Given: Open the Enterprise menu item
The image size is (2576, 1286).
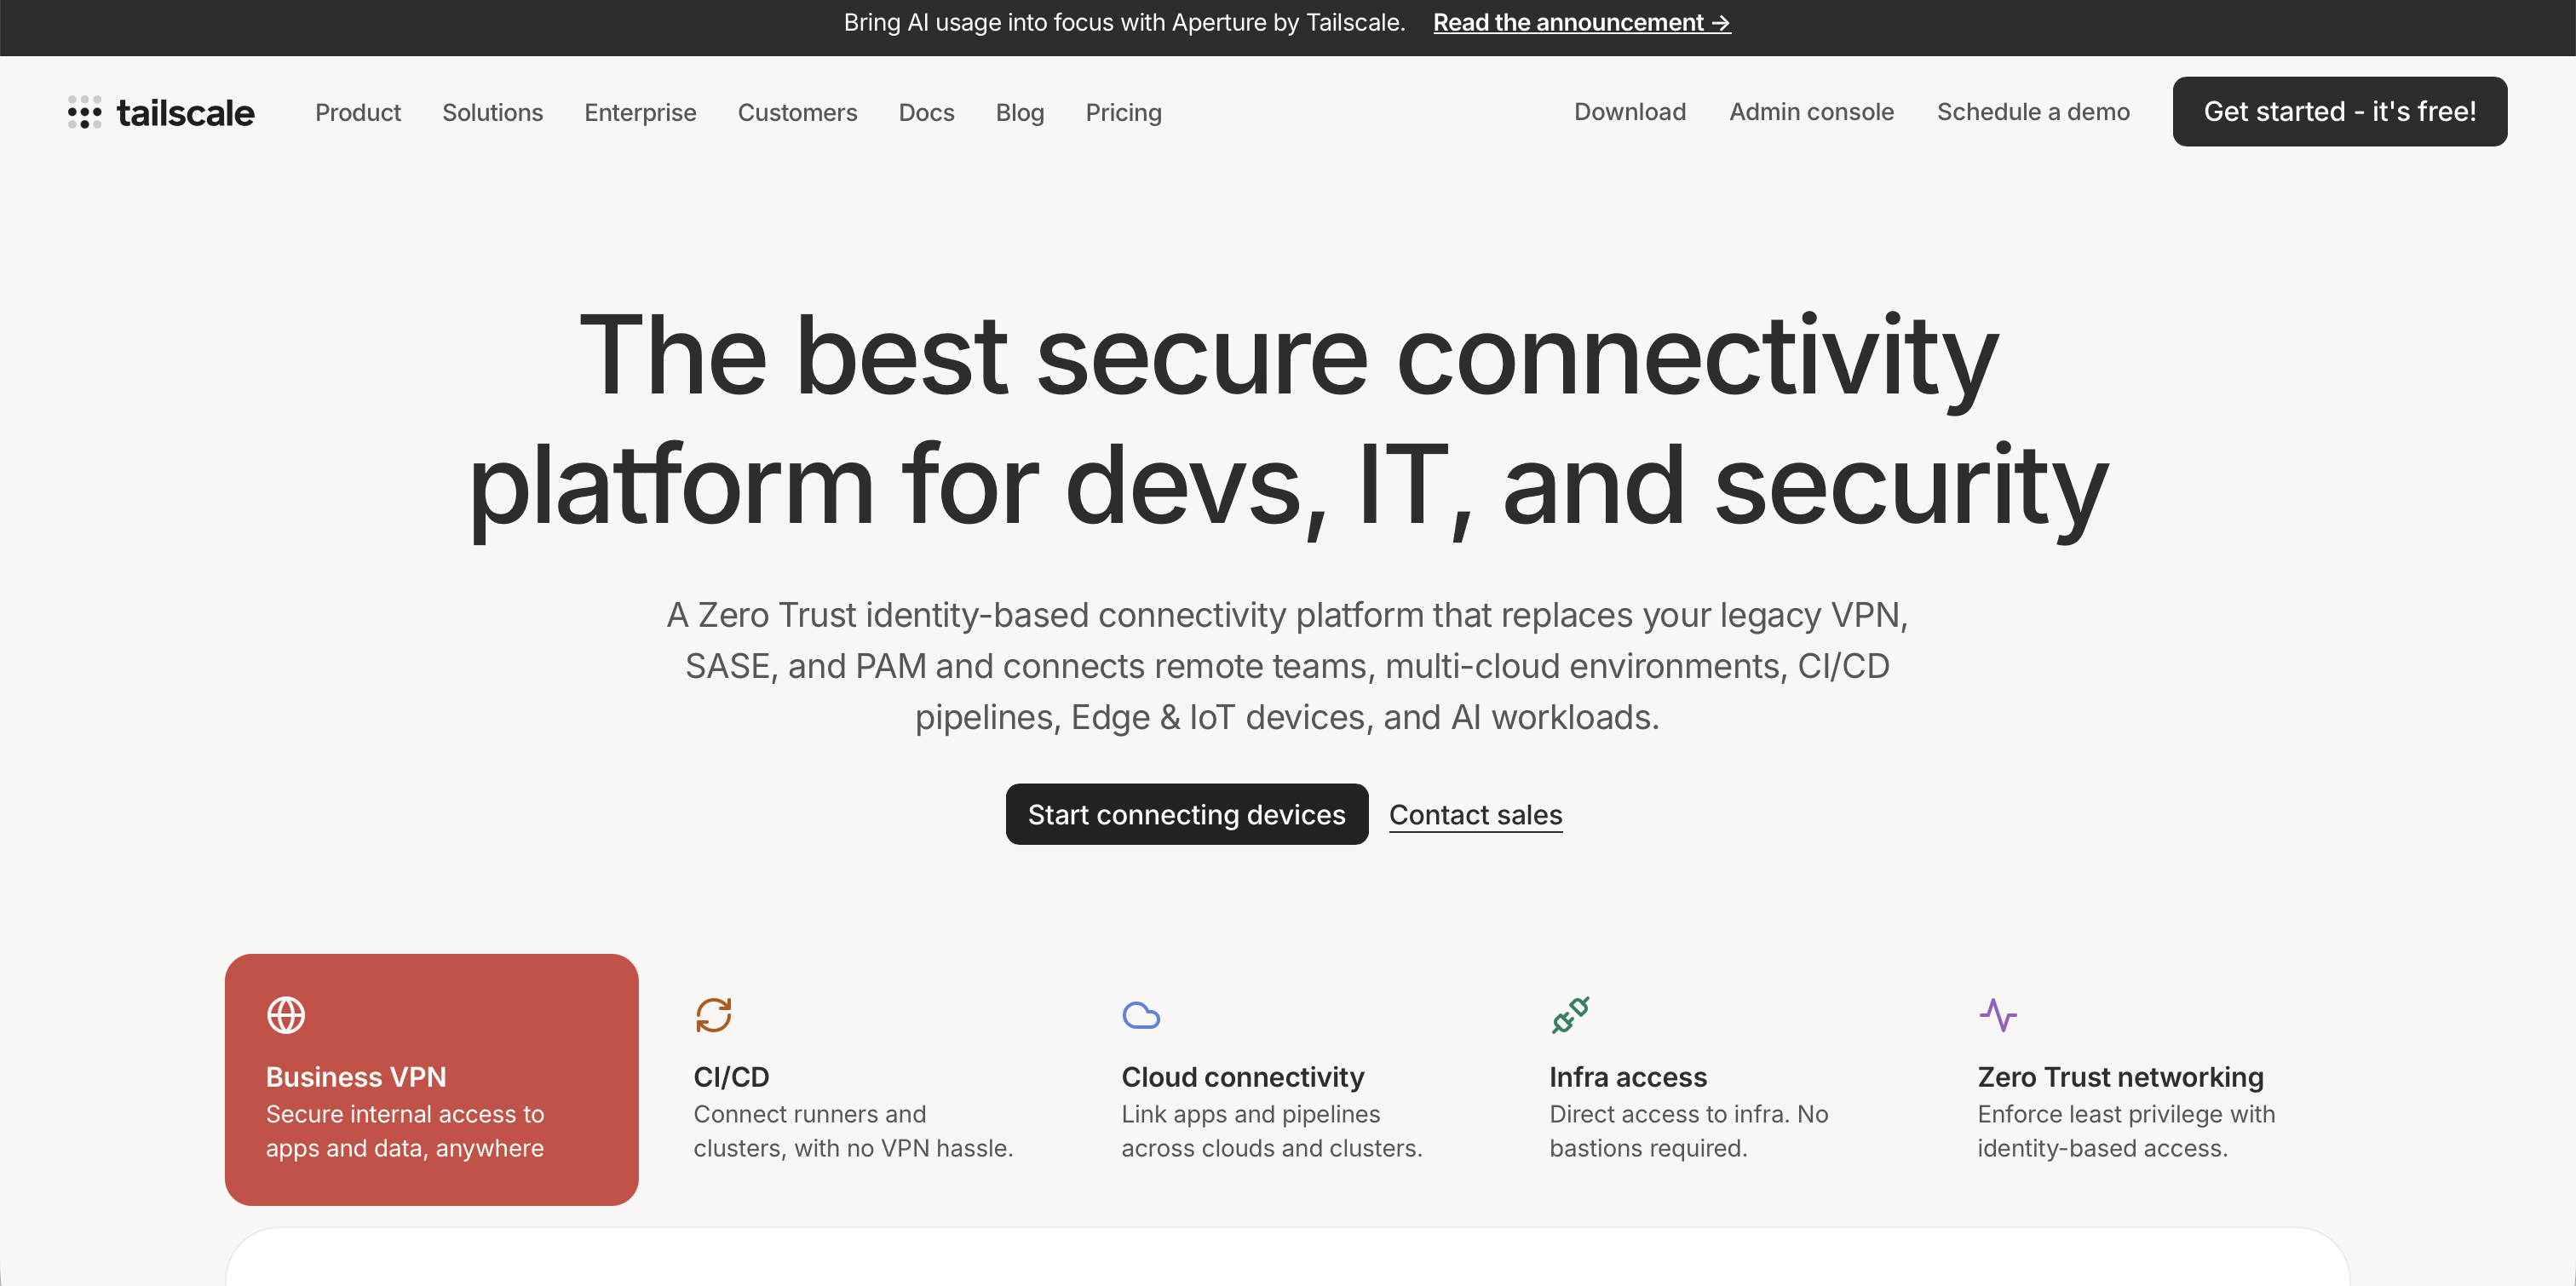Looking at the screenshot, I should [x=640, y=112].
